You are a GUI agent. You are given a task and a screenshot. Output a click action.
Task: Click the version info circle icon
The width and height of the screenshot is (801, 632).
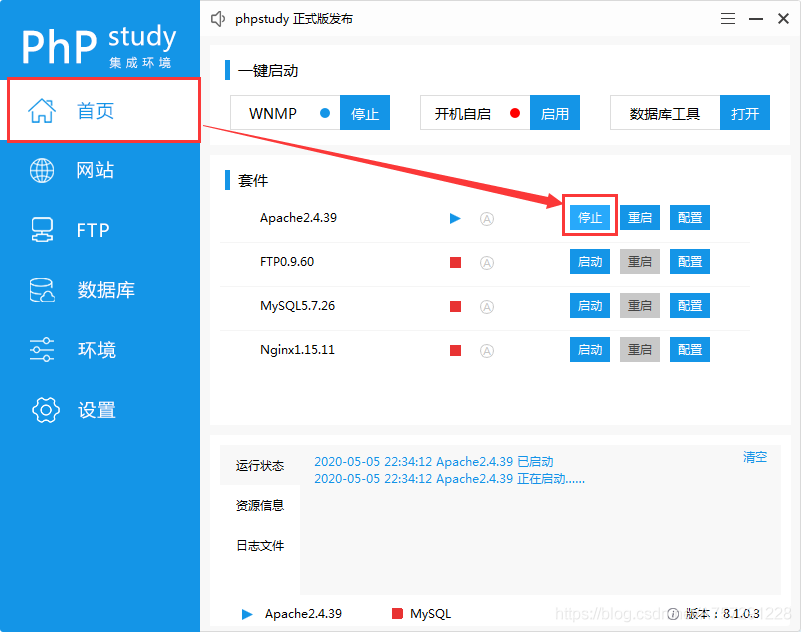pyautogui.click(x=673, y=614)
